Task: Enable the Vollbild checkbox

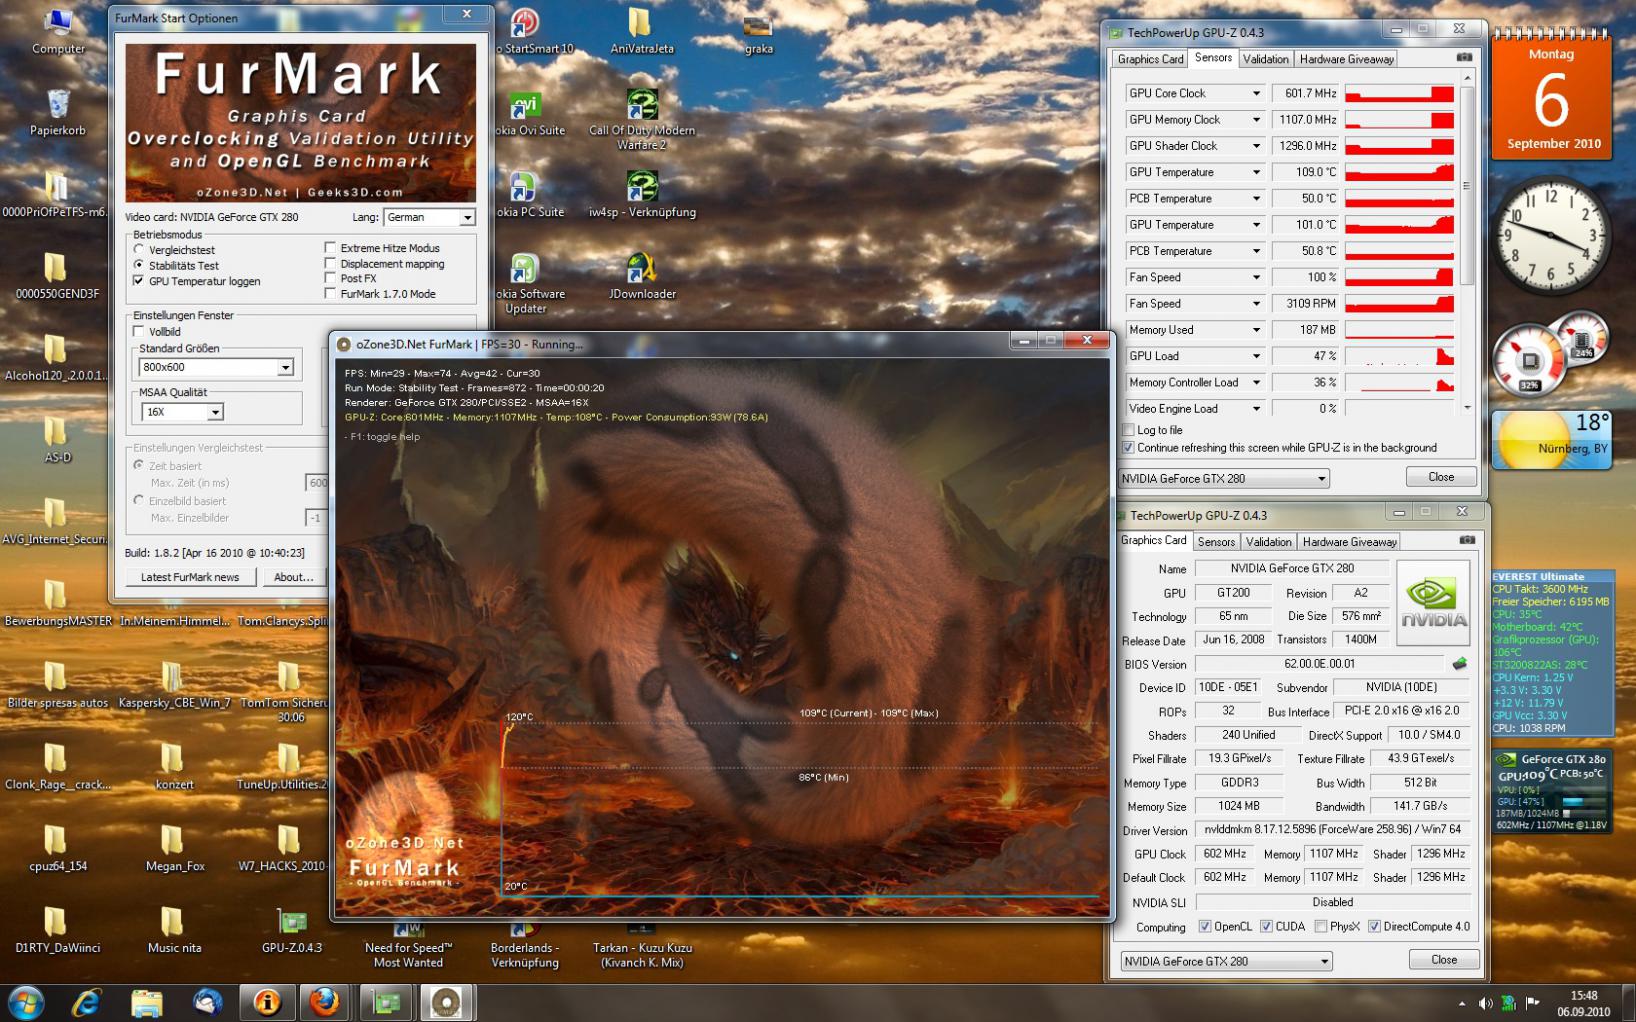Action: (139, 331)
